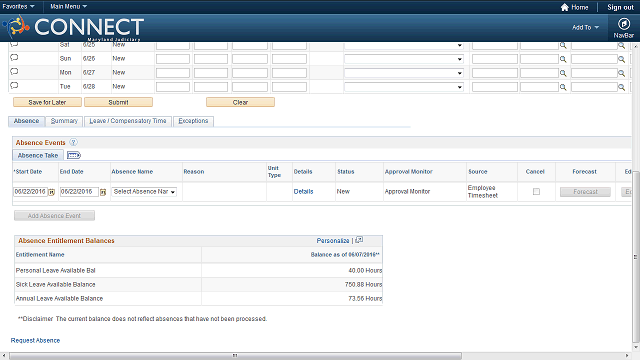Click the Add Absence Event button
Screen dimensions: 640x360
pos(54,216)
